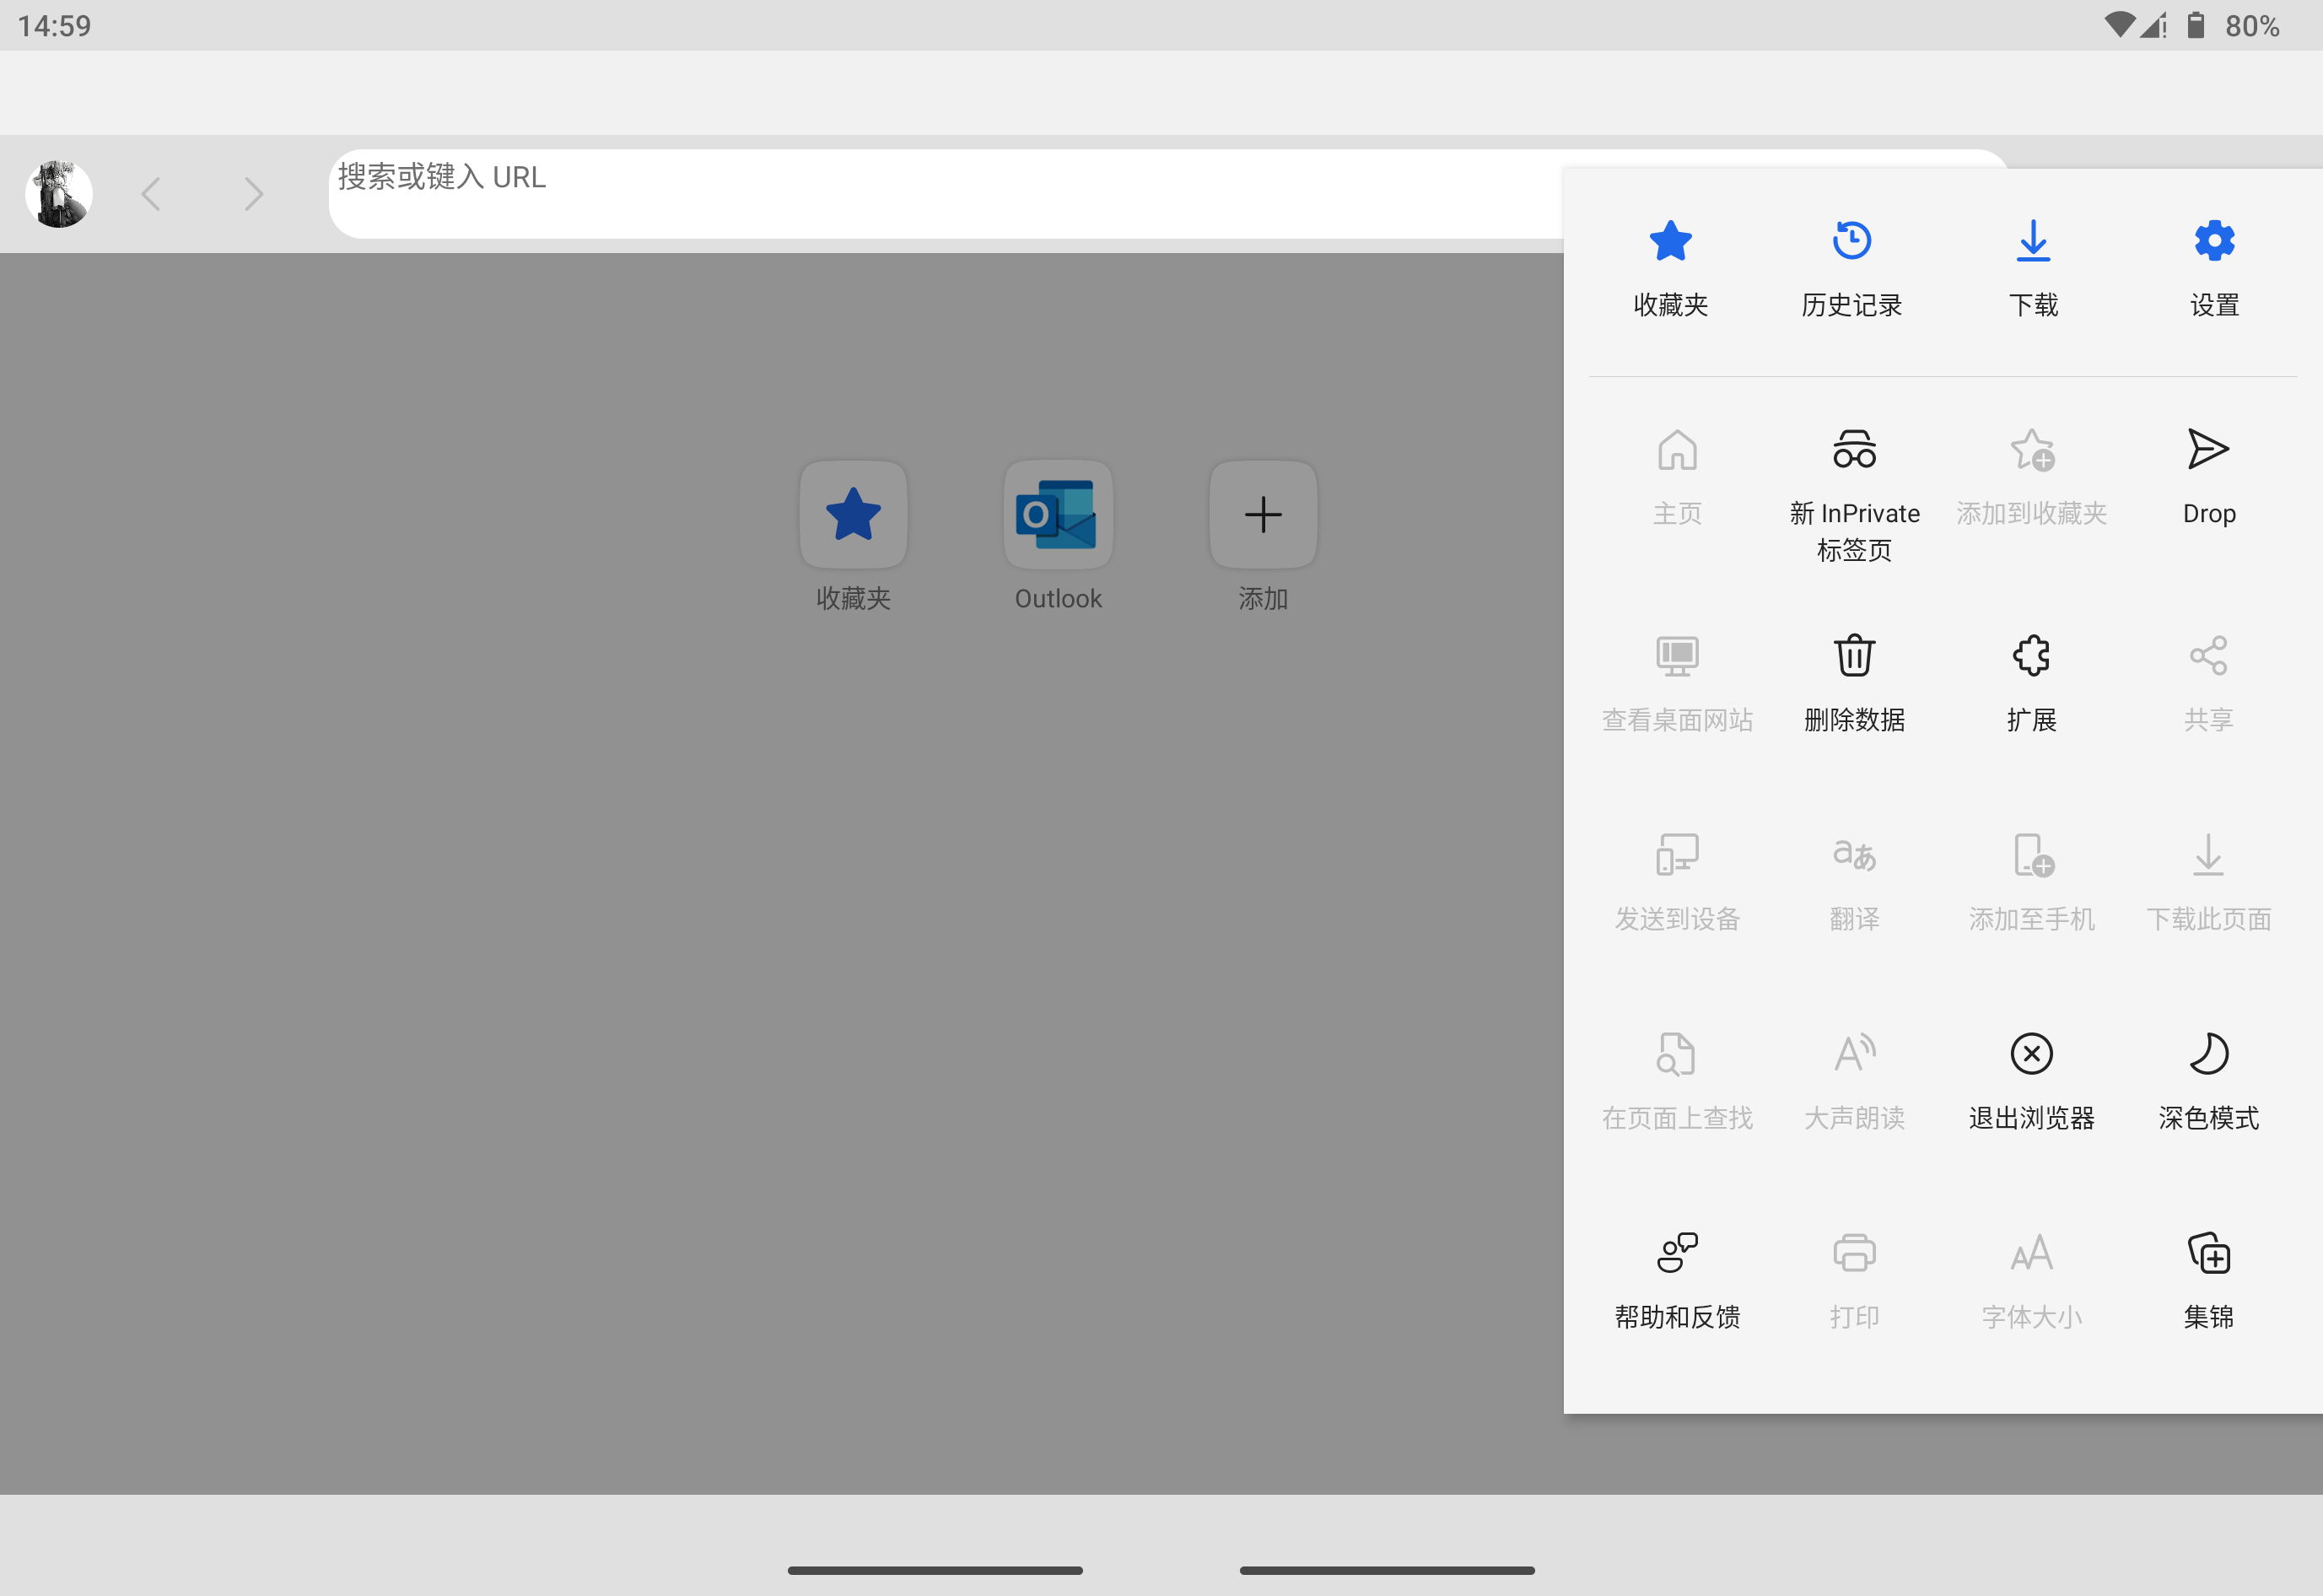Open 历史记录 history
Viewport: 2323px width, 1596px height.
point(1852,269)
